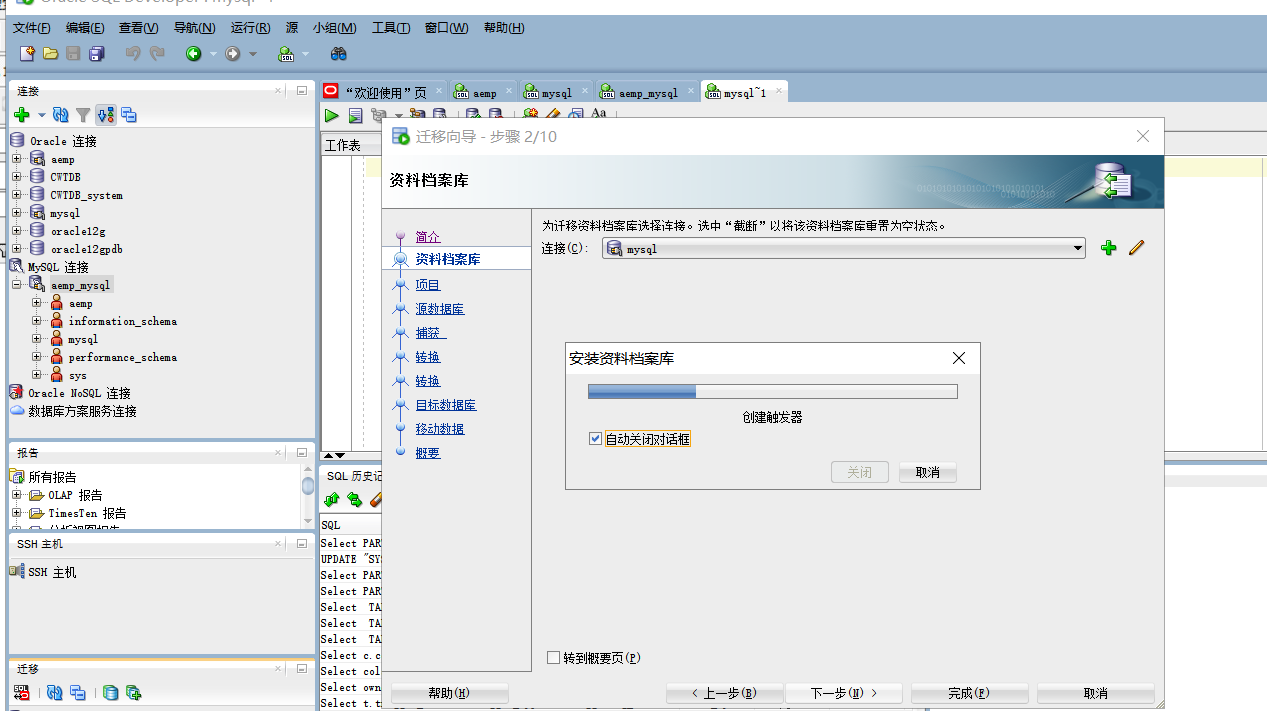Open the 连接 connection dropdown

coord(1077,248)
